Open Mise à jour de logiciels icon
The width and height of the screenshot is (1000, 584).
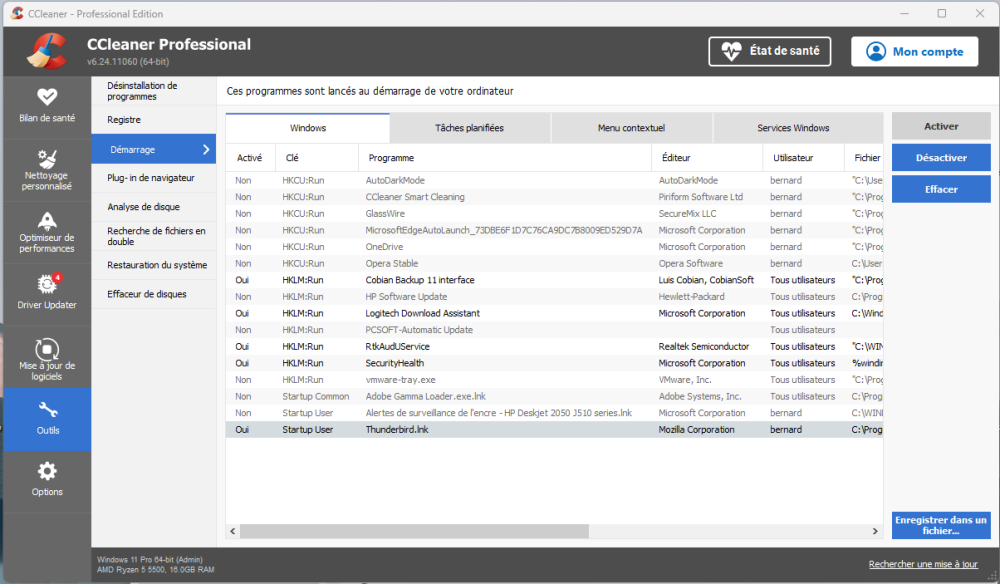click(47, 349)
